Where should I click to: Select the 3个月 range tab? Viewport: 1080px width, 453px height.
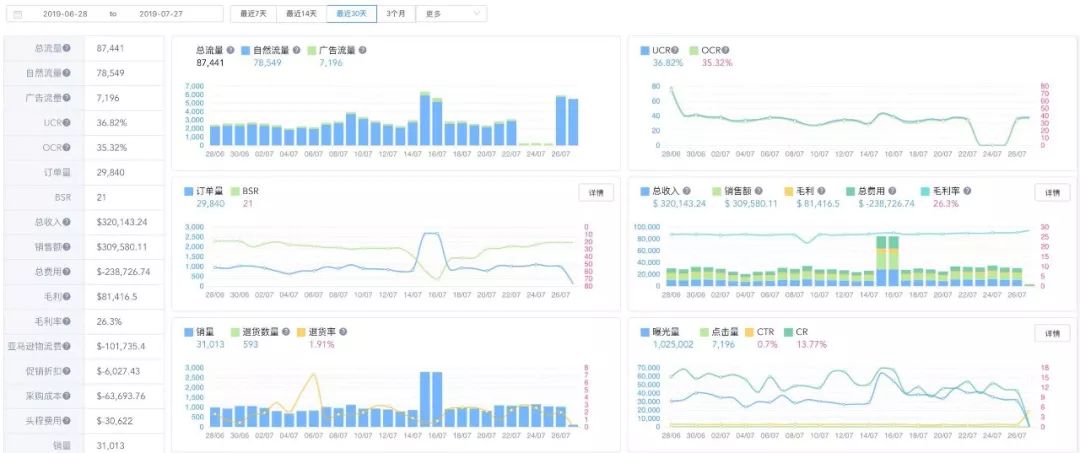(x=396, y=14)
